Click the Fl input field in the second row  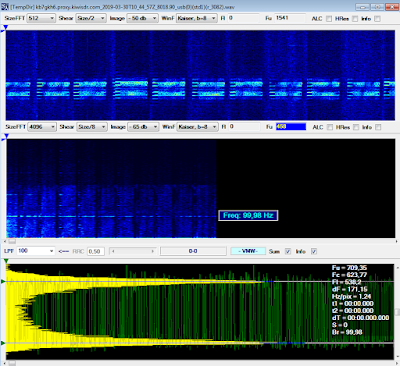pyautogui.click(x=244, y=127)
